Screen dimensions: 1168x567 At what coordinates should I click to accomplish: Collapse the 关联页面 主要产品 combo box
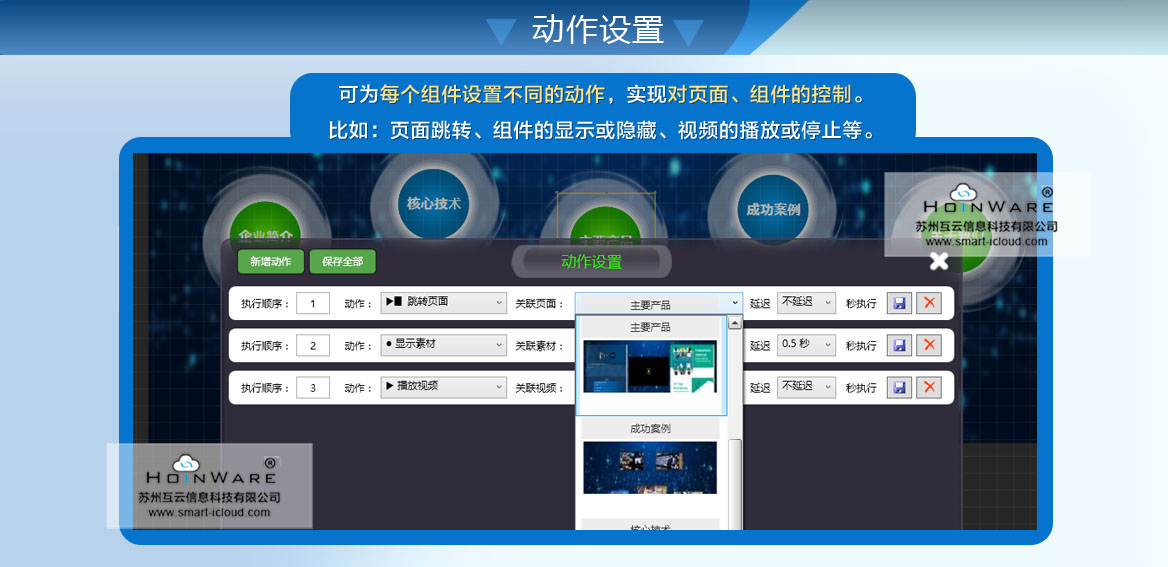click(735, 303)
